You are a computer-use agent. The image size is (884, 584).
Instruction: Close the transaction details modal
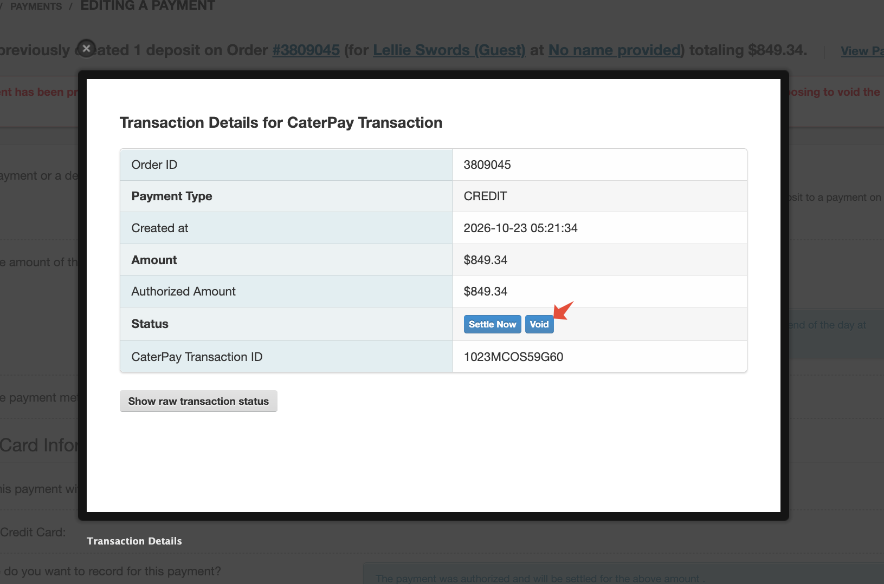click(x=86, y=48)
